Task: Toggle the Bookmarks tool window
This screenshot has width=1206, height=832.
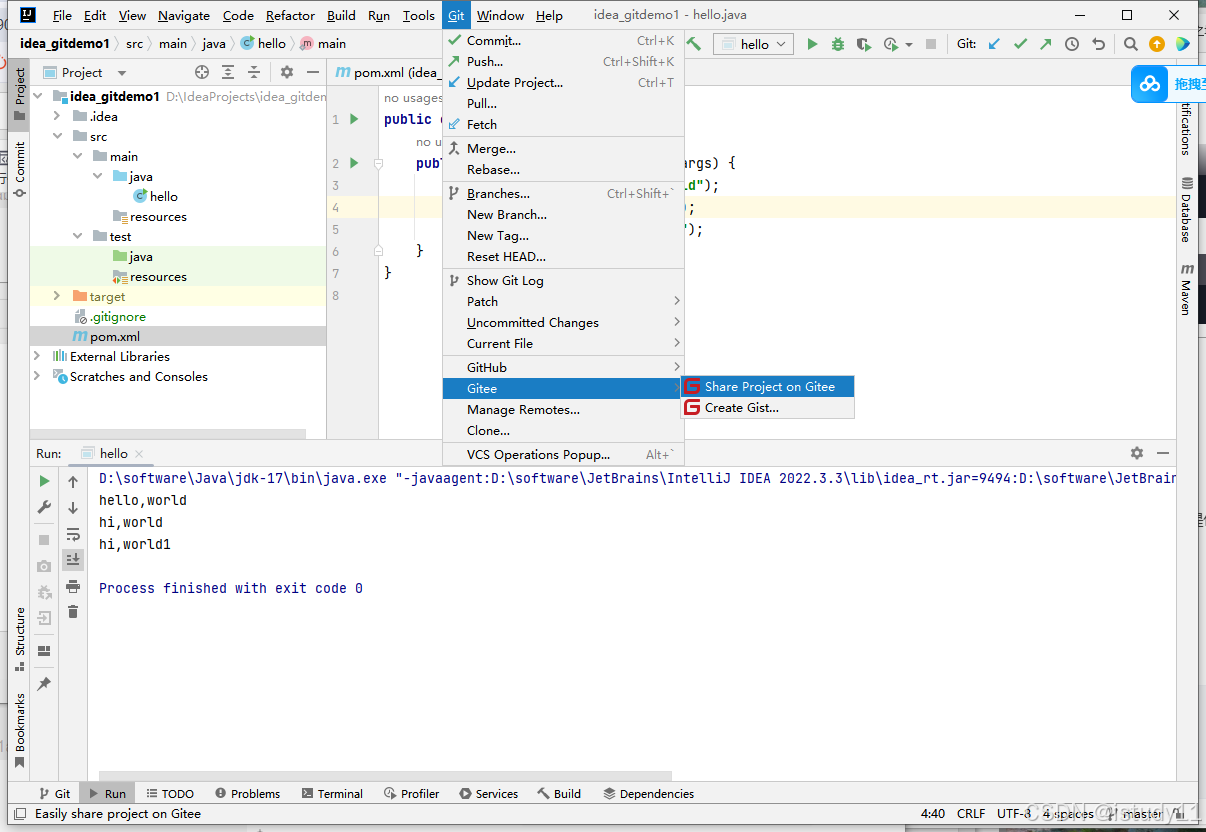Action: (x=19, y=731)
